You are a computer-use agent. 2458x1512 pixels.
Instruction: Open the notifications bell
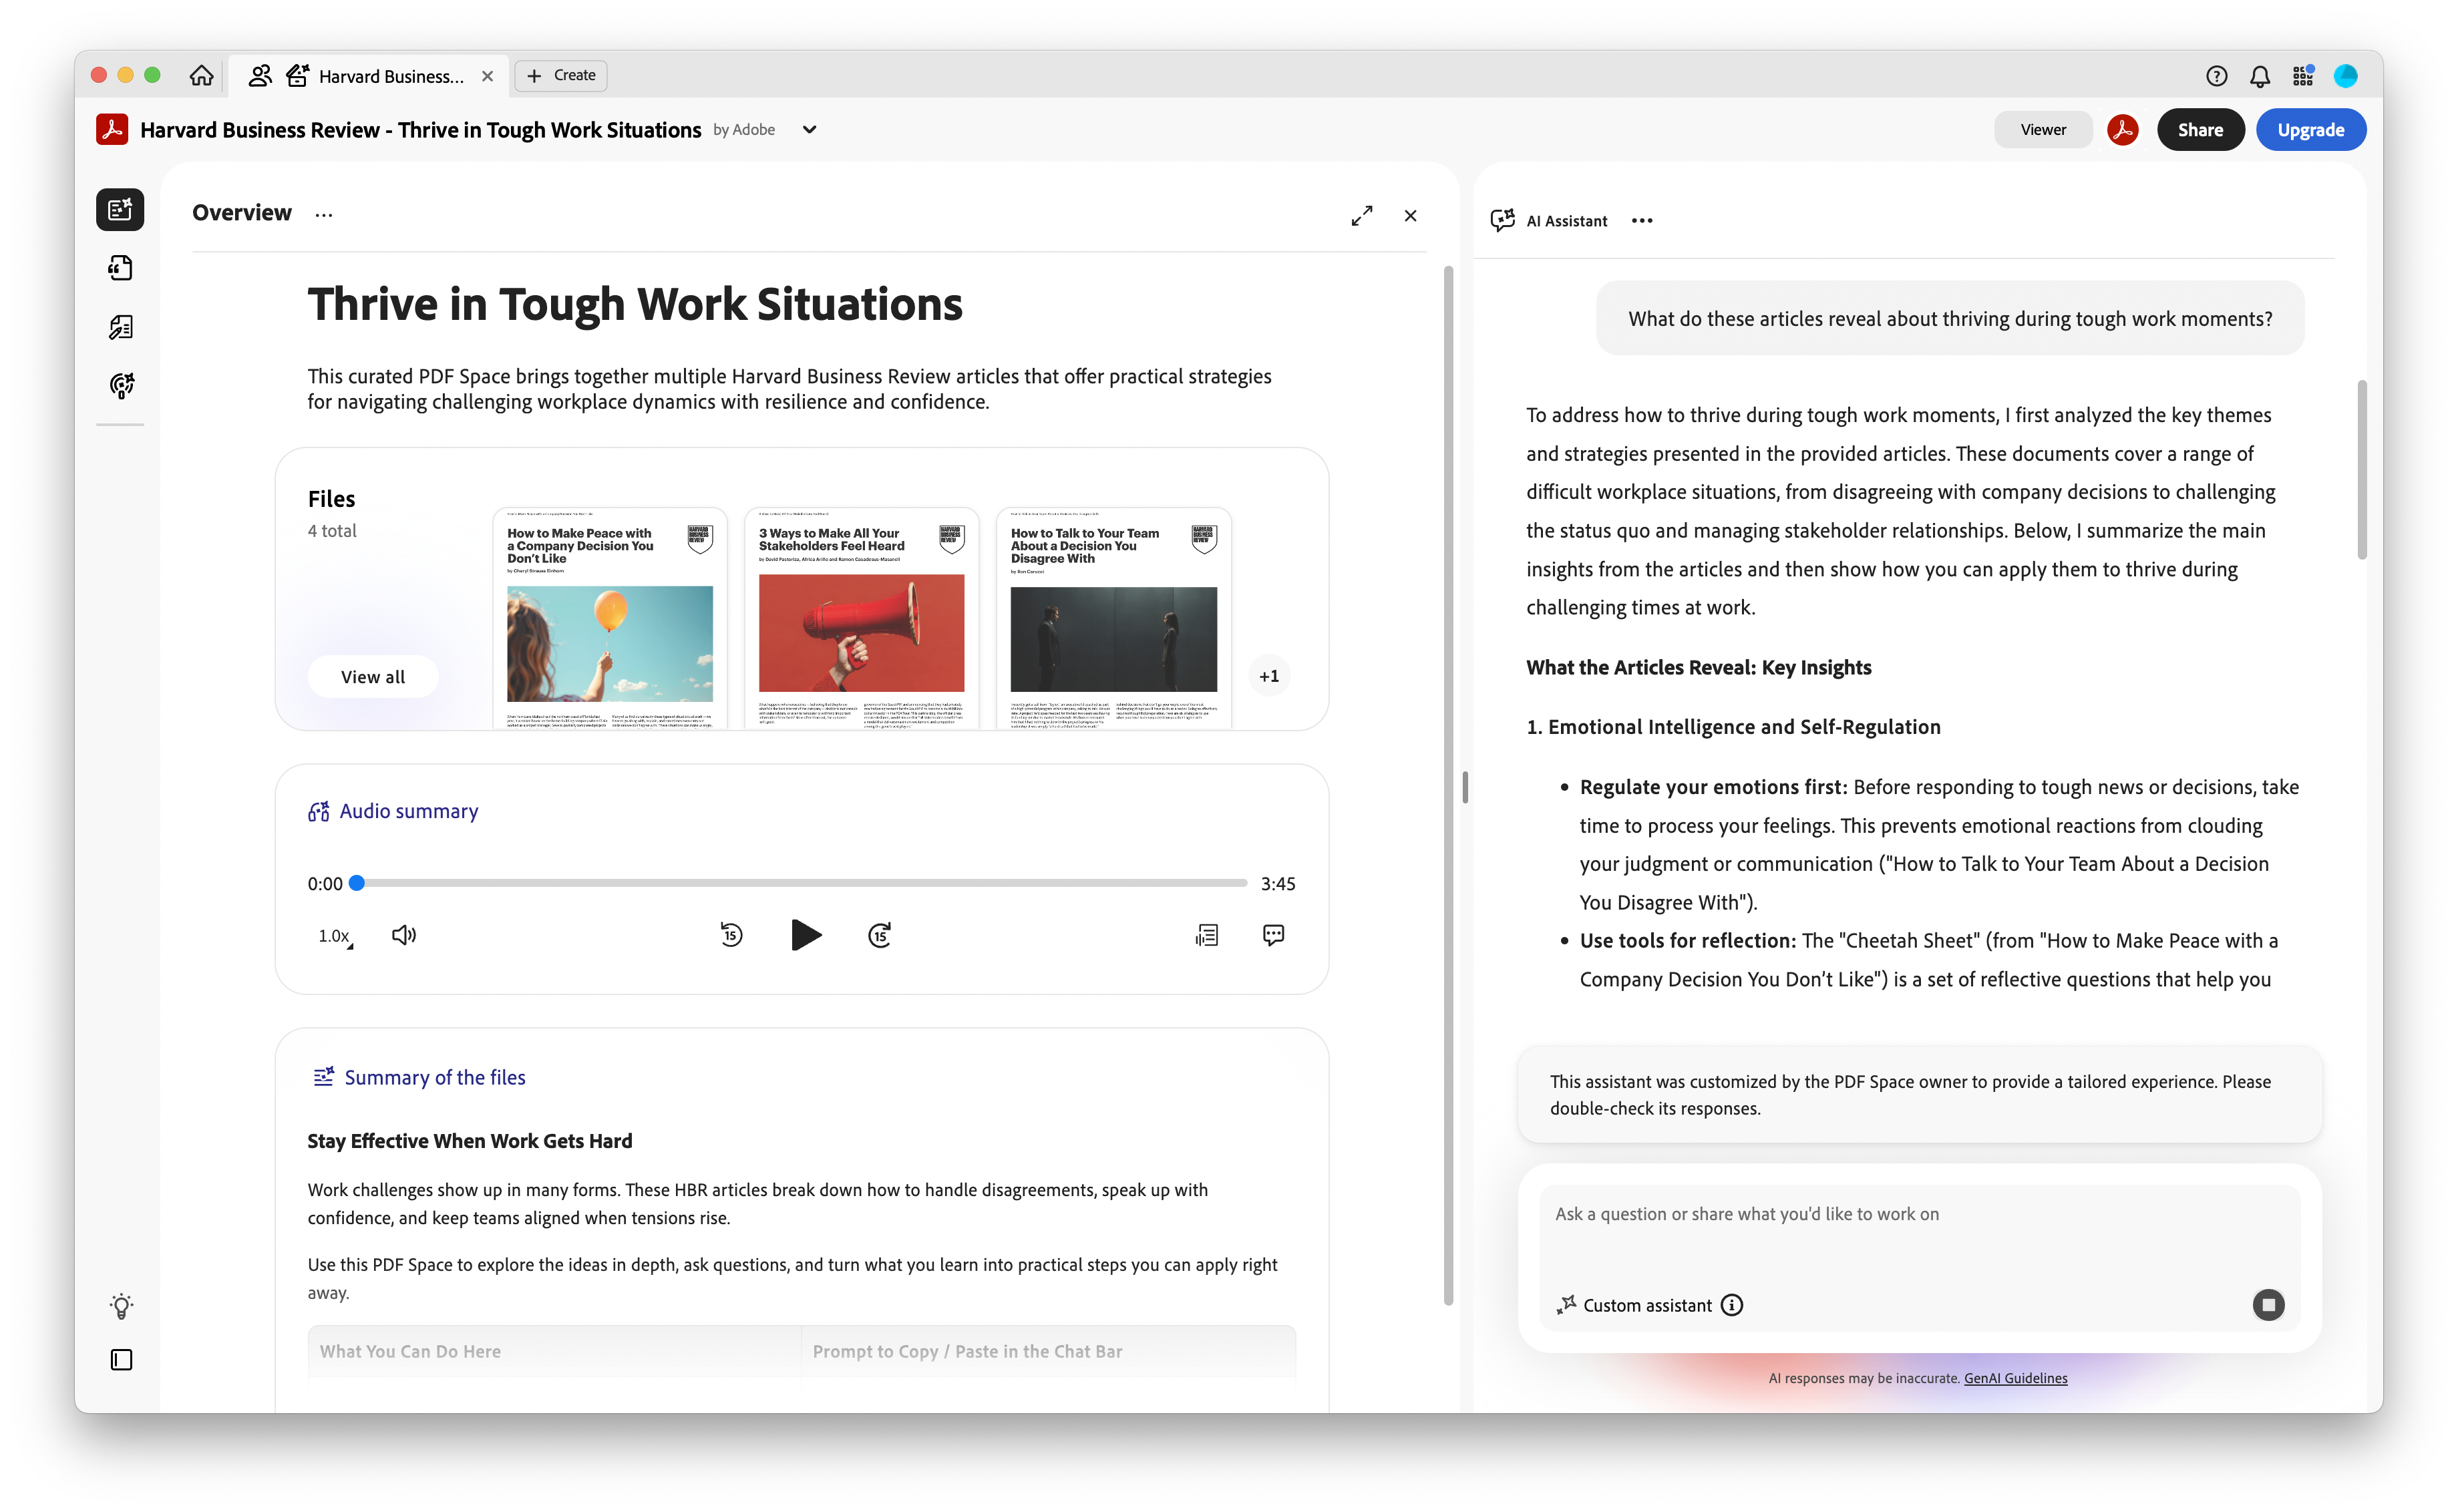point(2259,76)
